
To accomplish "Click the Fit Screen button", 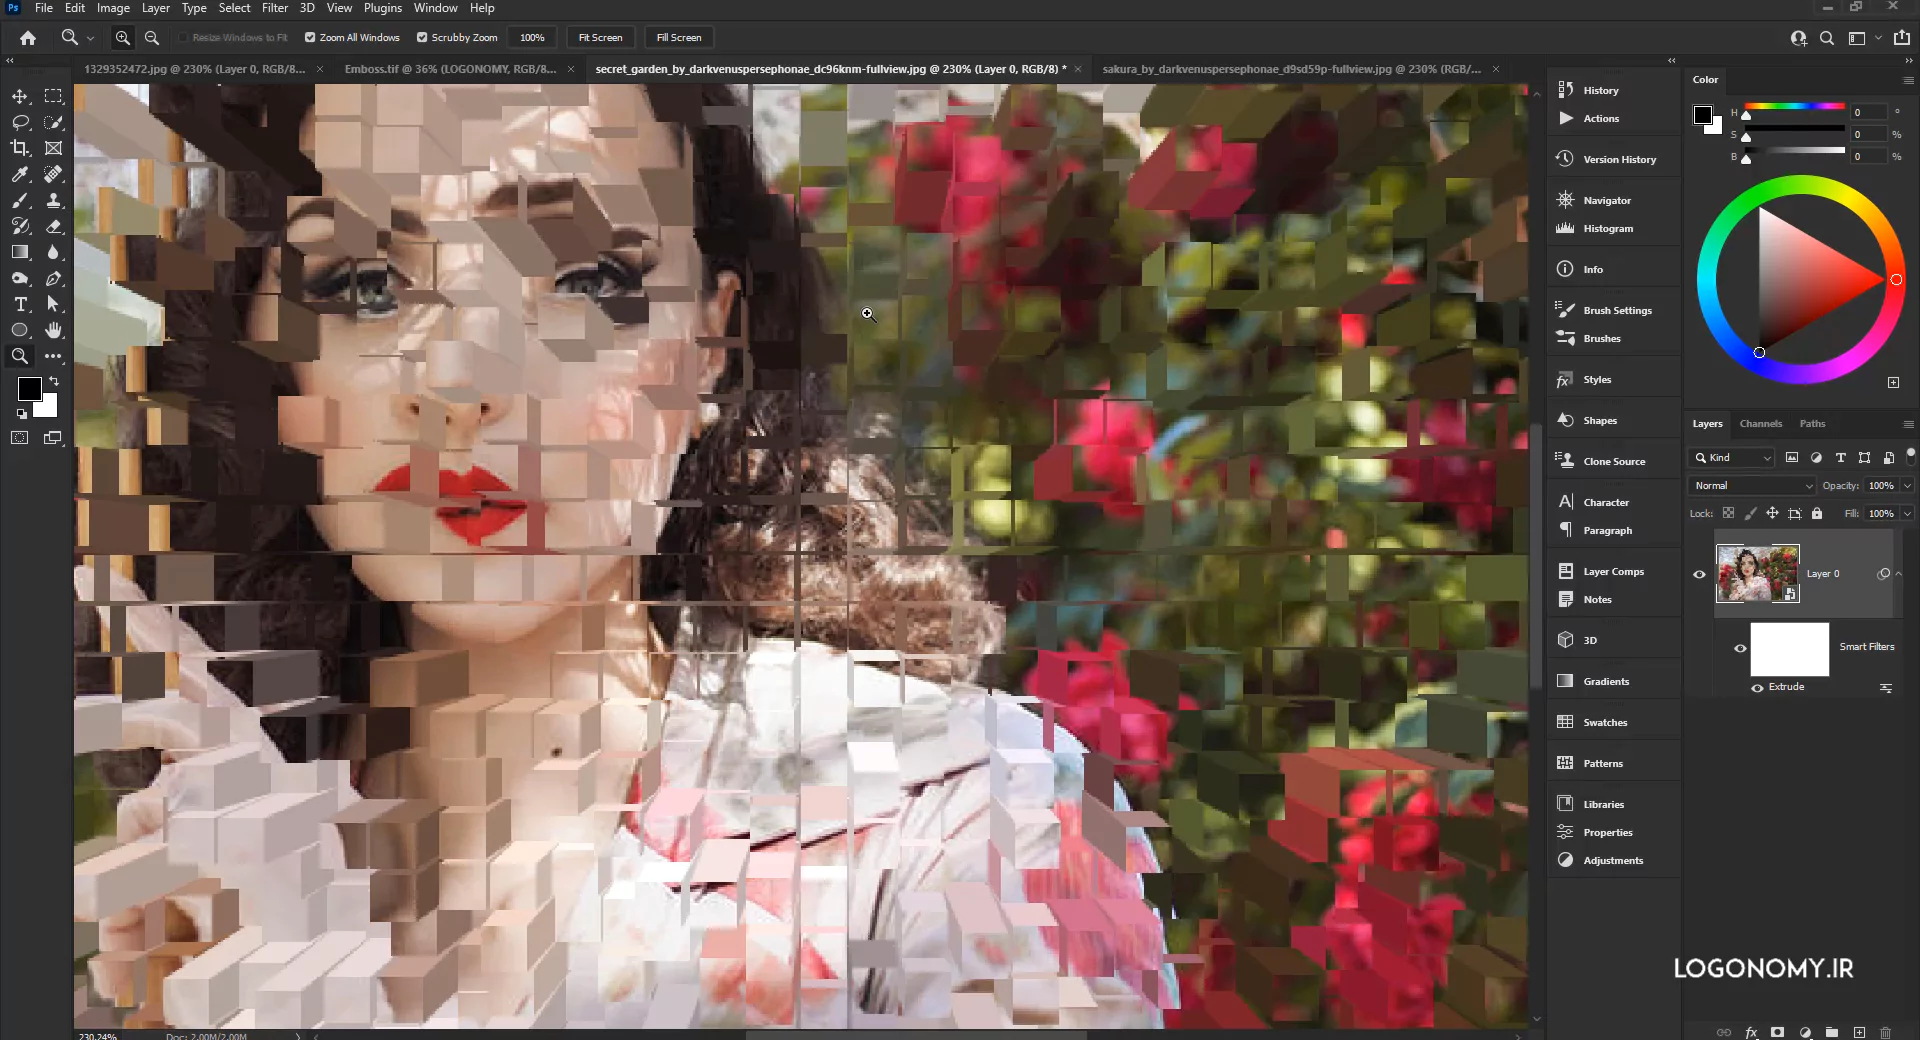I will [x=600, y=37].
